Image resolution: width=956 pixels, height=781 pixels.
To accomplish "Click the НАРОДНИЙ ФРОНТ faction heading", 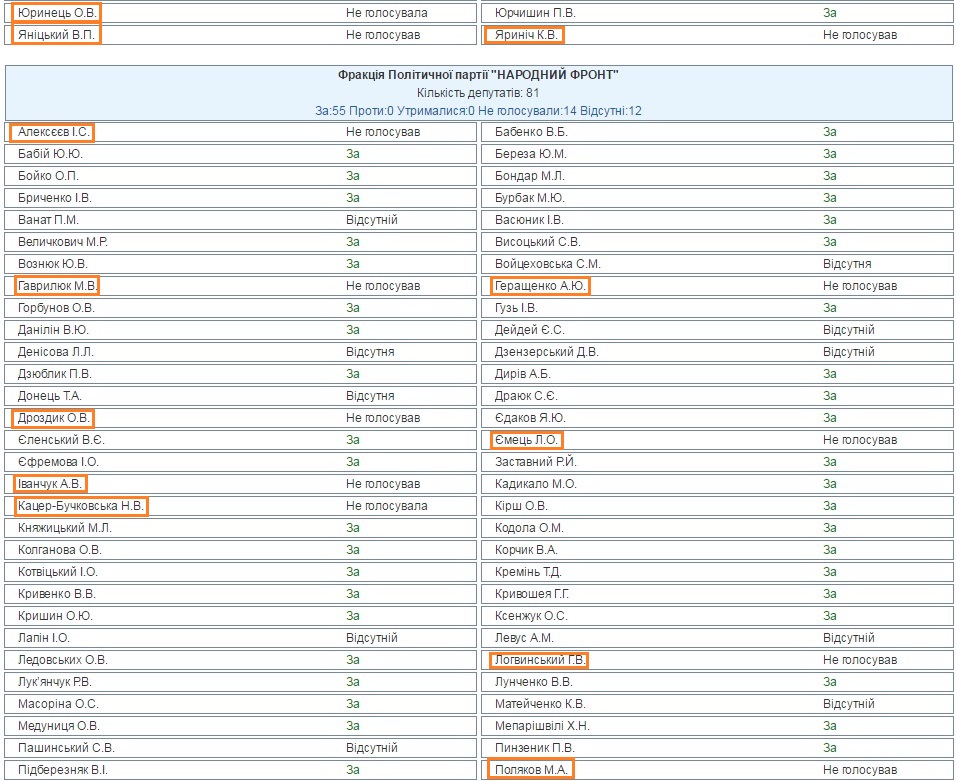I will 478,75.
